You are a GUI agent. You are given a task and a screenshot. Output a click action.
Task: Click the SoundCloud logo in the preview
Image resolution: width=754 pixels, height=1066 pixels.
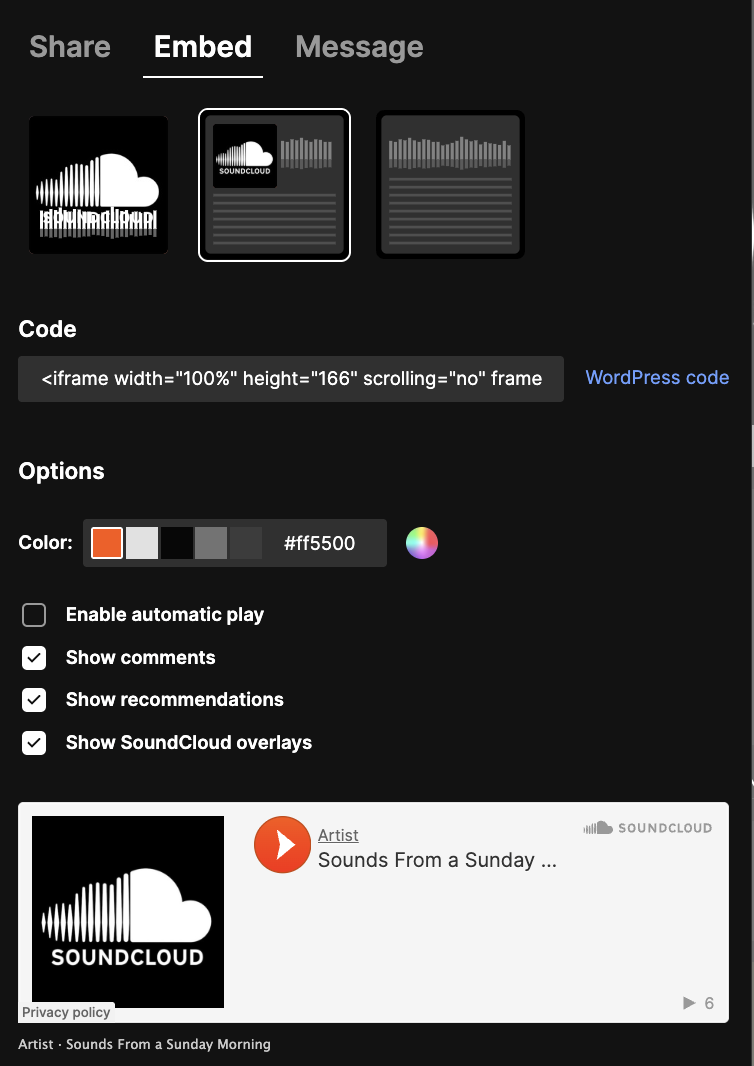[647, 827]
